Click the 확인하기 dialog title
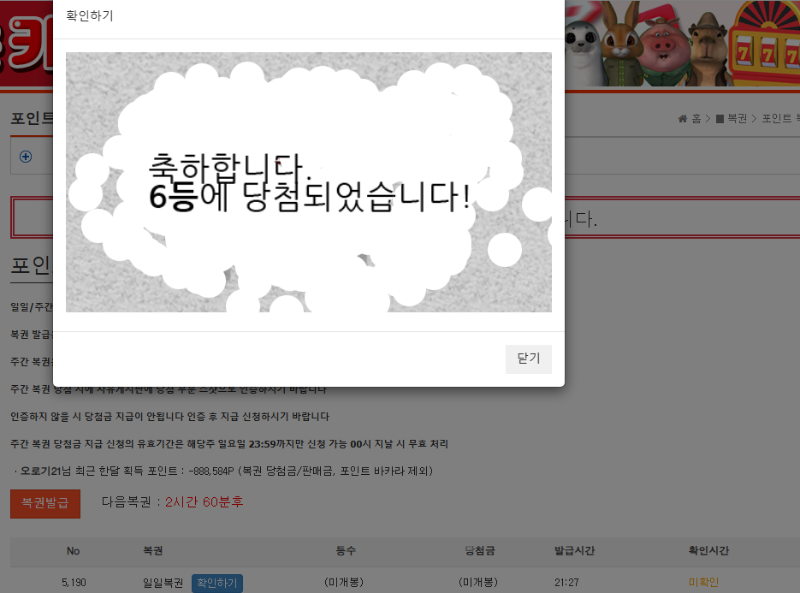Image resolution: width=800 pixels, height=593 pixels. (x=90, y=16)
